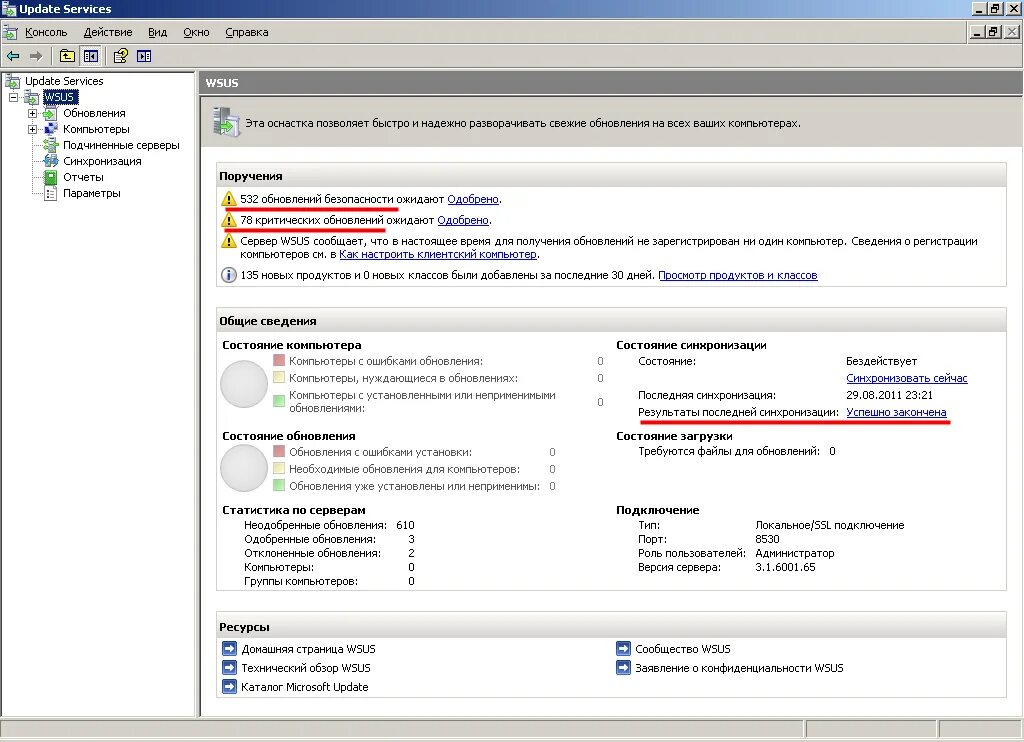
Task: Select Параметры in the tree
Action: (x=91, y=193)
